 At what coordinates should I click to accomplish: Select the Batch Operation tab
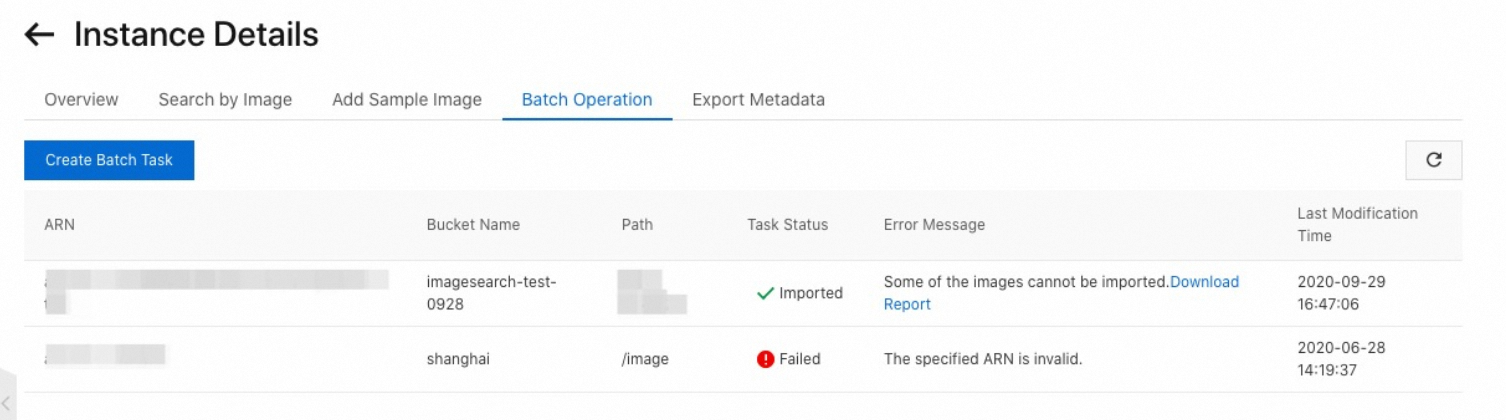click(587, 100)
